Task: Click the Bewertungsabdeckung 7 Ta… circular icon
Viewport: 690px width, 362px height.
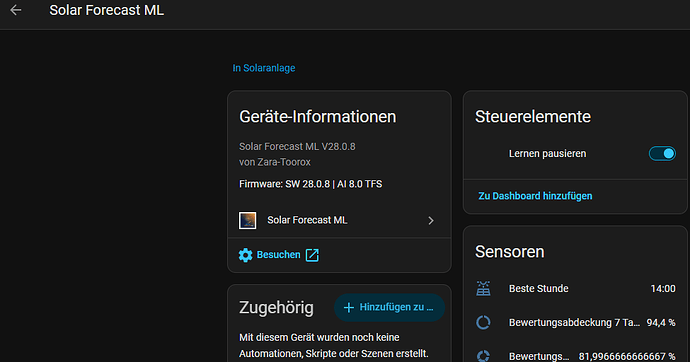Action: point(483,322)
